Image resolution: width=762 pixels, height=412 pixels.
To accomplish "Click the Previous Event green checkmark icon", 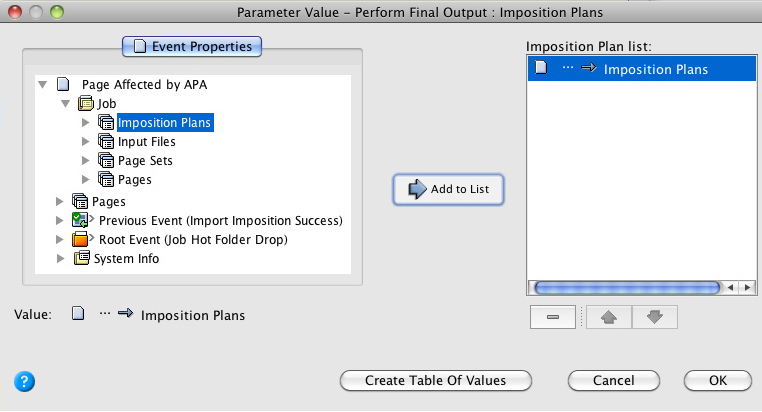I will tap(80, 220).
